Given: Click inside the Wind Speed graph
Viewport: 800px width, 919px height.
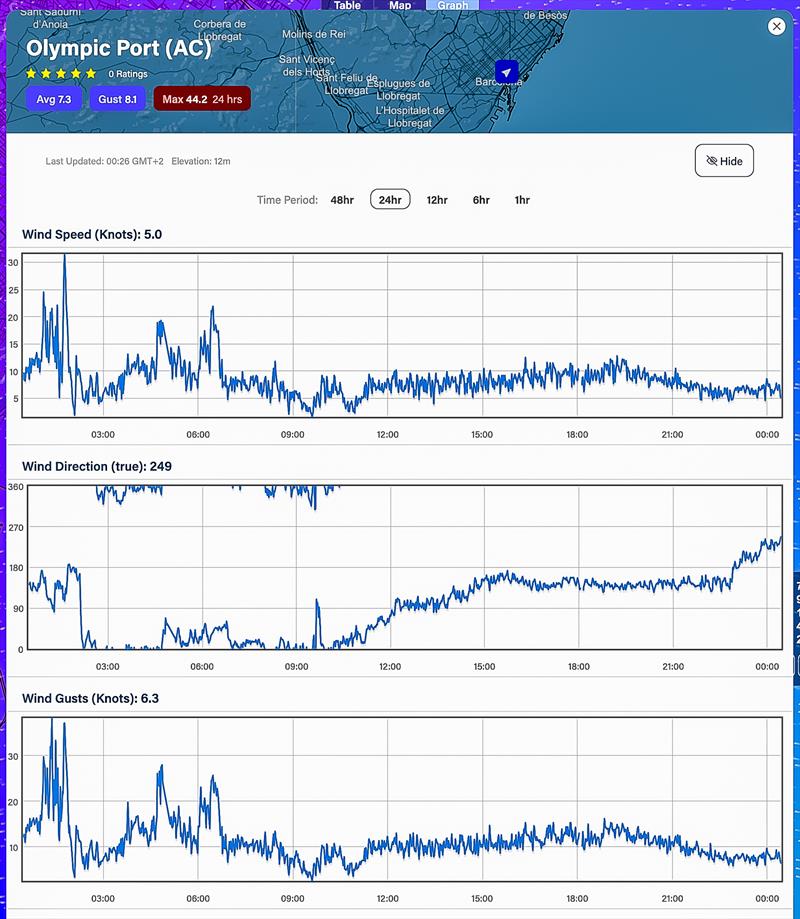Looking at the screenshot, I should tap(402, 335).
